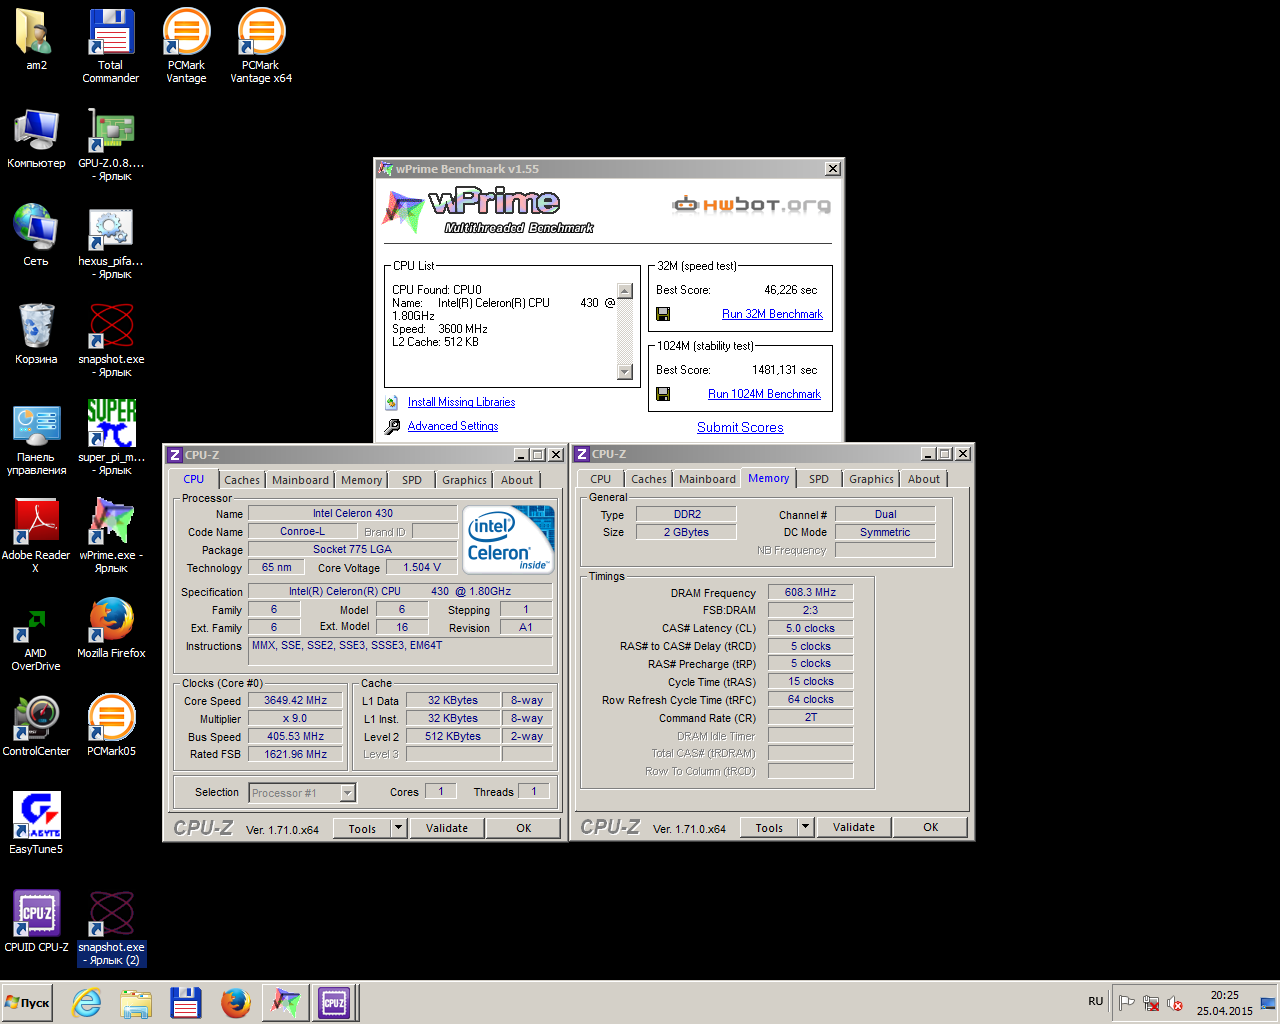Viewport: 1280px width, 1024px height.
Task: Open Windows Explorer from taskbar
Action: [x=136, y=1002]
